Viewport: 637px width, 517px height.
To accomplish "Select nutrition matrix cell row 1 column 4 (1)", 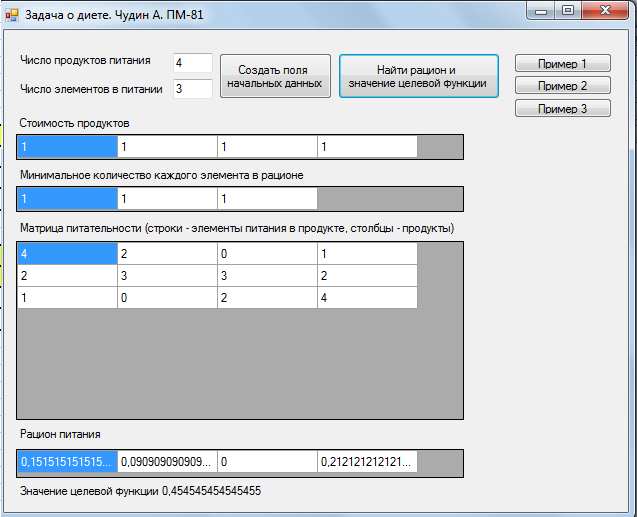I will pyautogui.click(x=367, y=254).
